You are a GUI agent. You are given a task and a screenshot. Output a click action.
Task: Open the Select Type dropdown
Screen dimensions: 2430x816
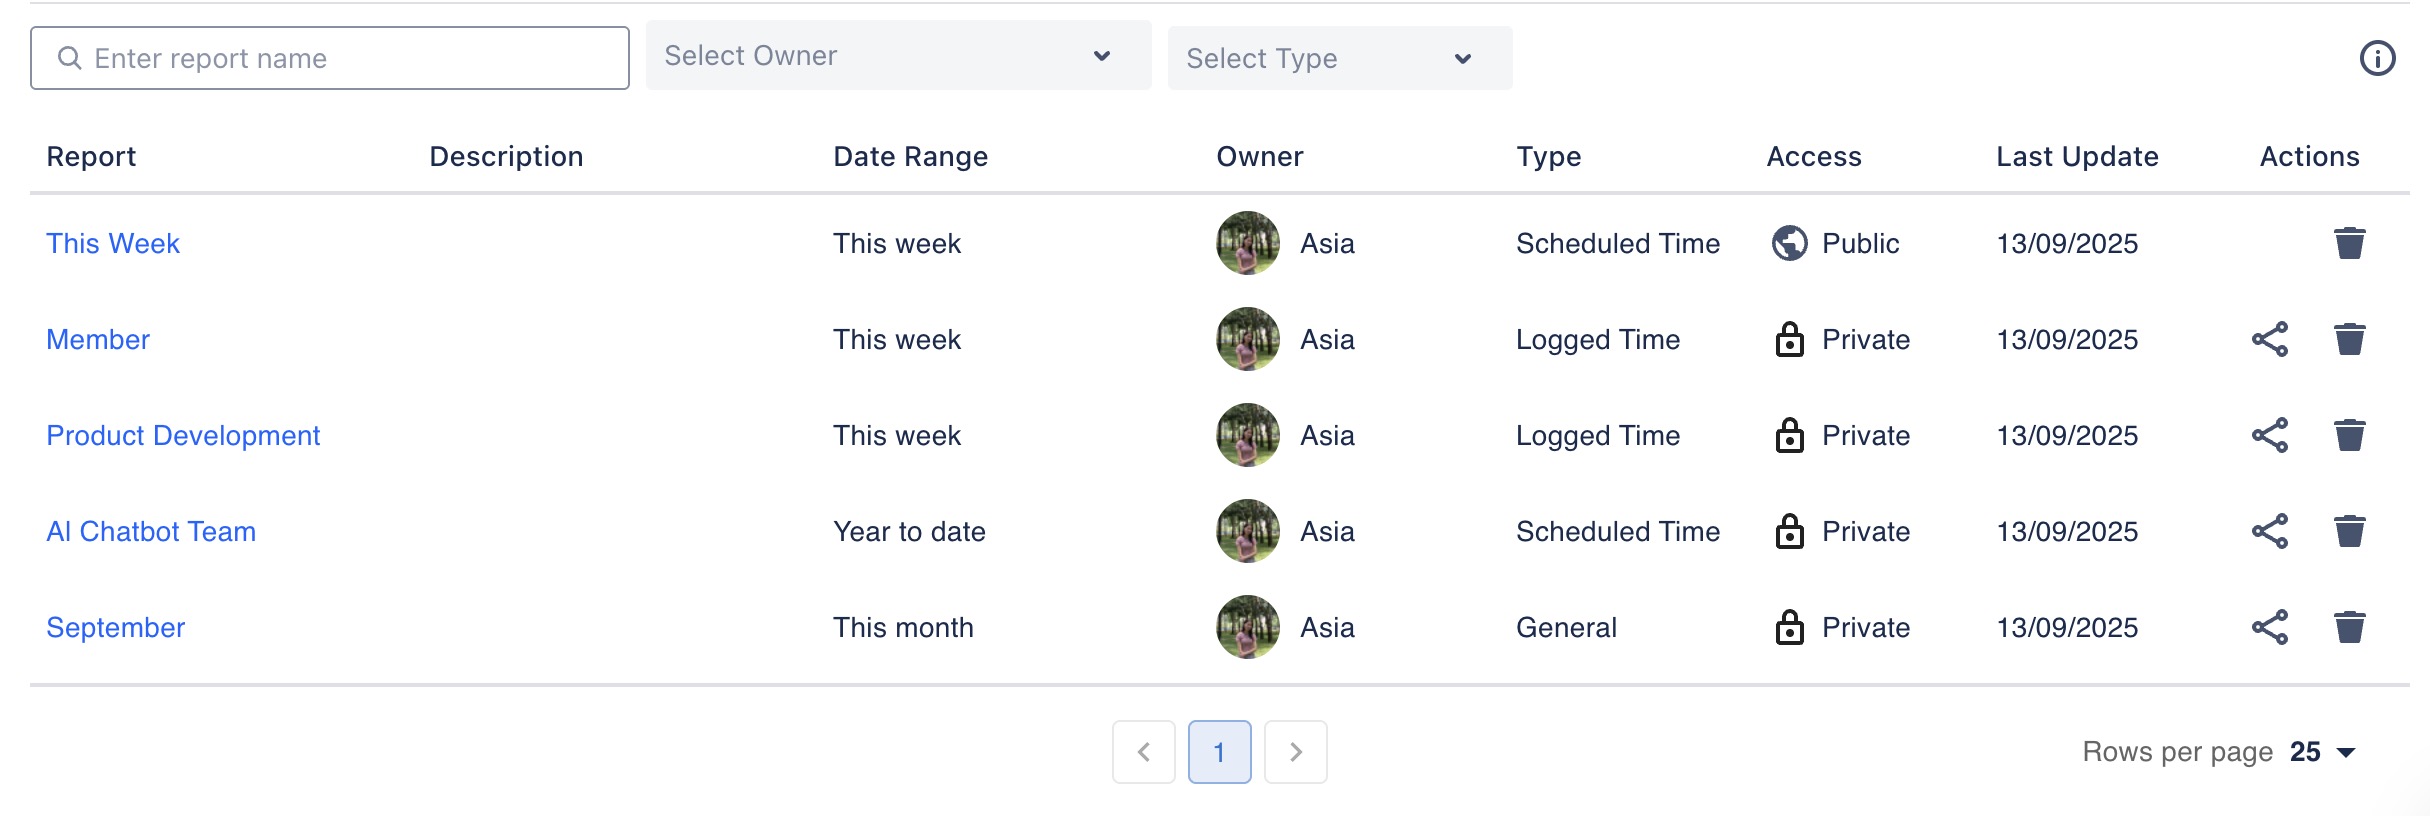click(1338, 58)
